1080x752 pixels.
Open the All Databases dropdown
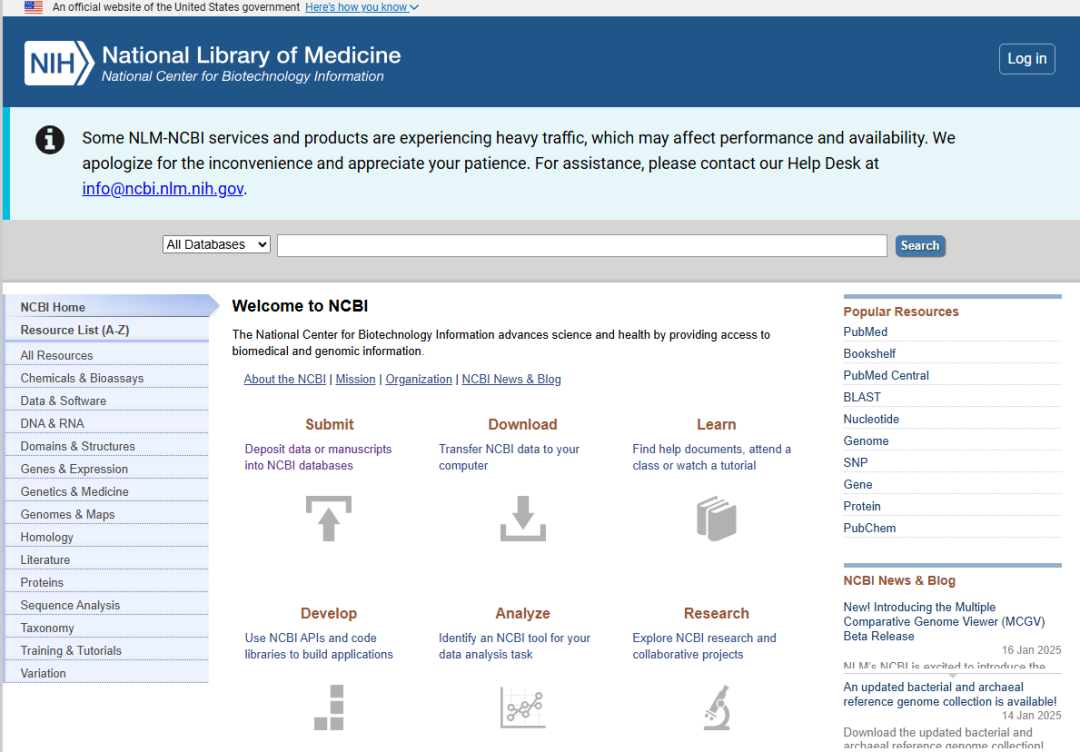pos(217,245)
